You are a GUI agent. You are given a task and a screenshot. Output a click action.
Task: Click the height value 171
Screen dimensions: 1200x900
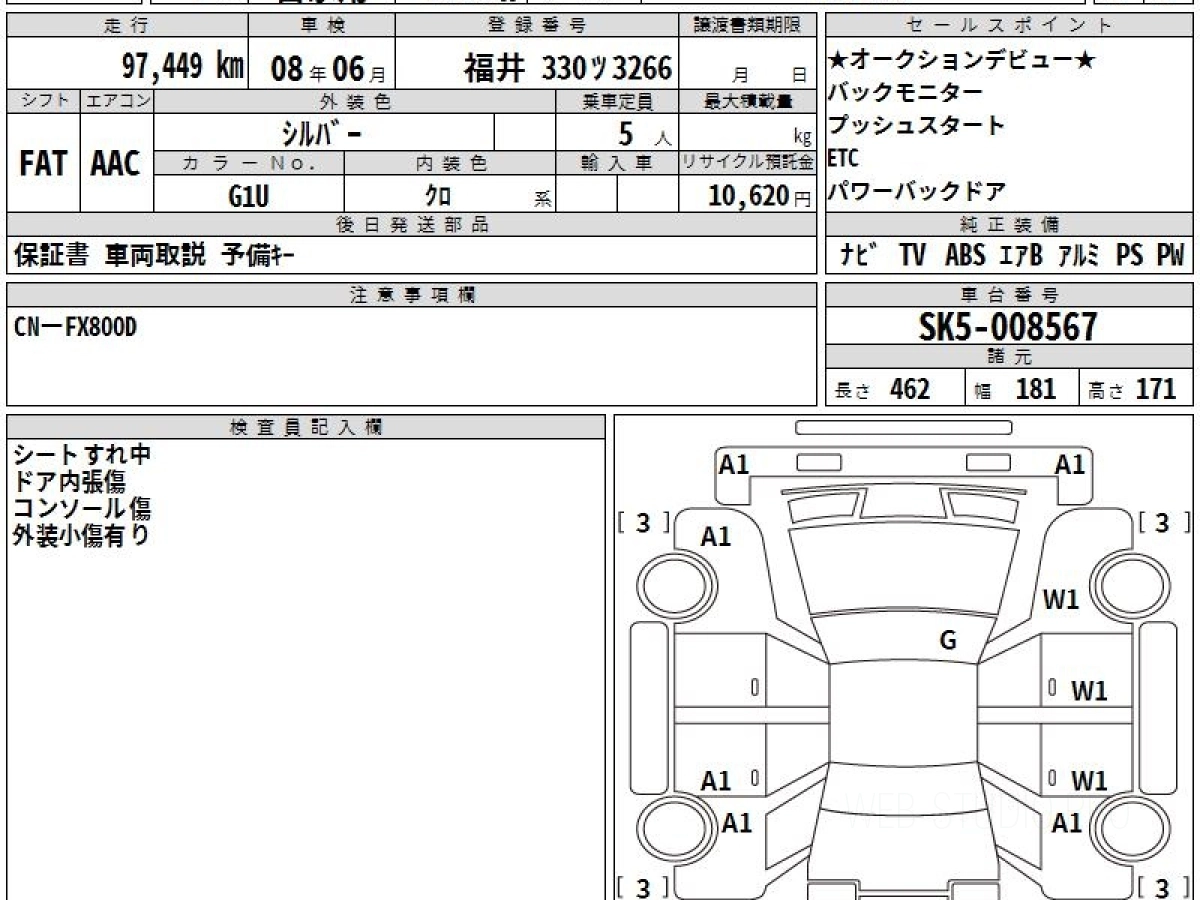point(1155,389)
